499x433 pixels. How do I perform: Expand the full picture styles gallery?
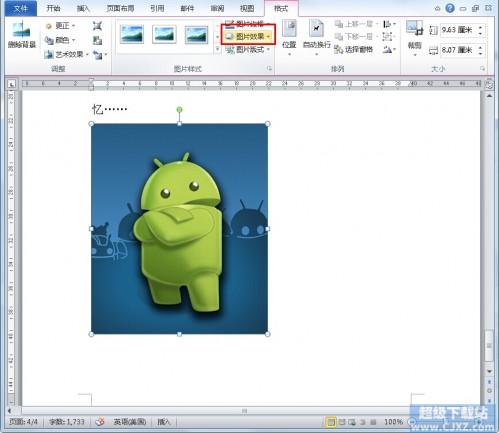click(x=217, y=49)
